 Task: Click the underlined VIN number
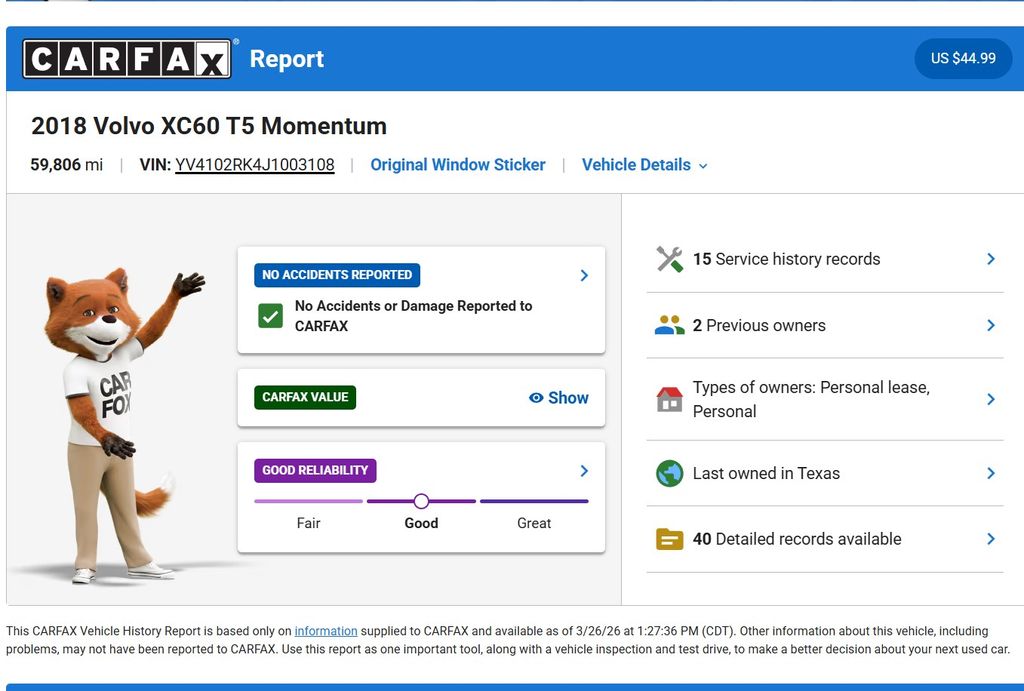click(x=254, y=165)
